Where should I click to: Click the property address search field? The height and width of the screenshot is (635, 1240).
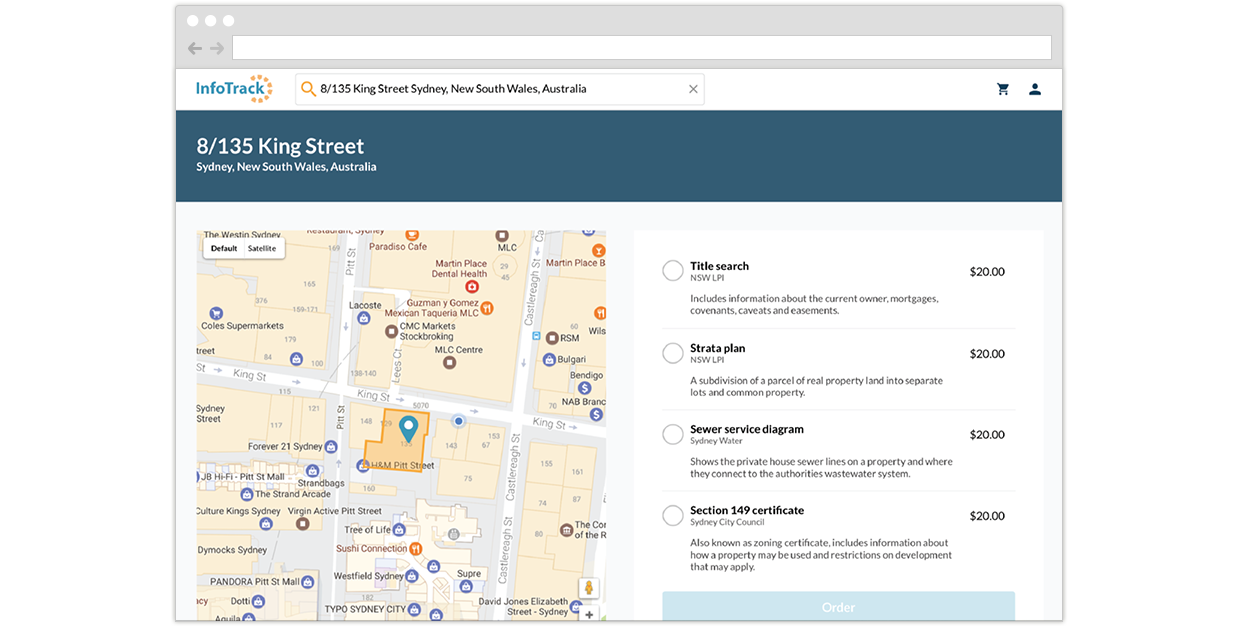coord(500,89)
